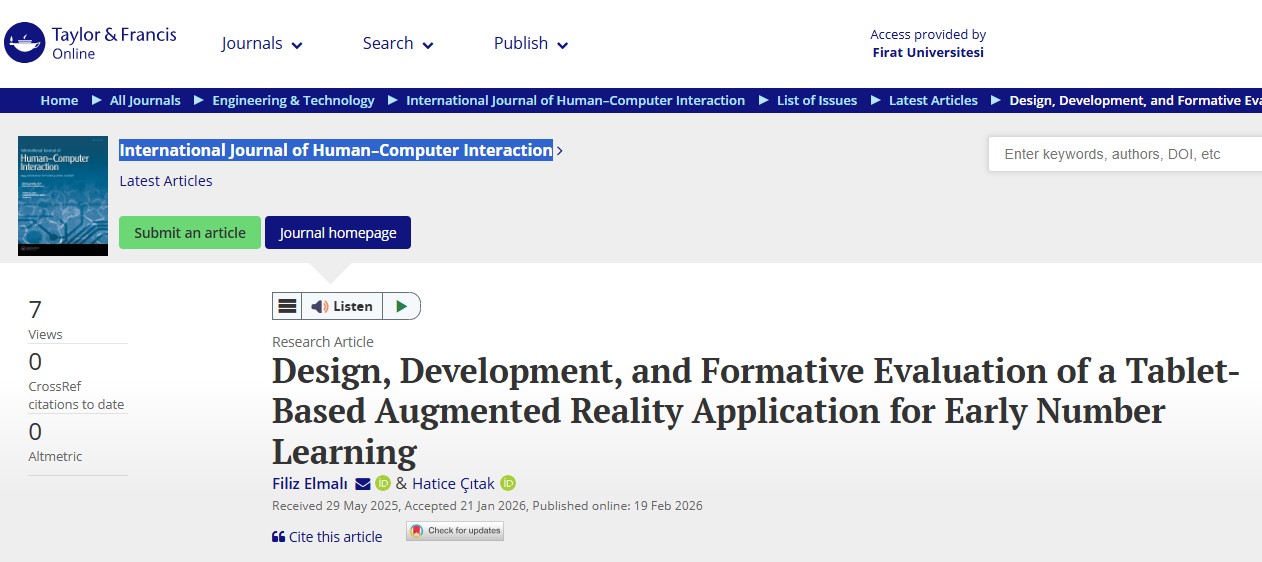
Task: Go to Home breadcrumb
Action: (59, 100)
